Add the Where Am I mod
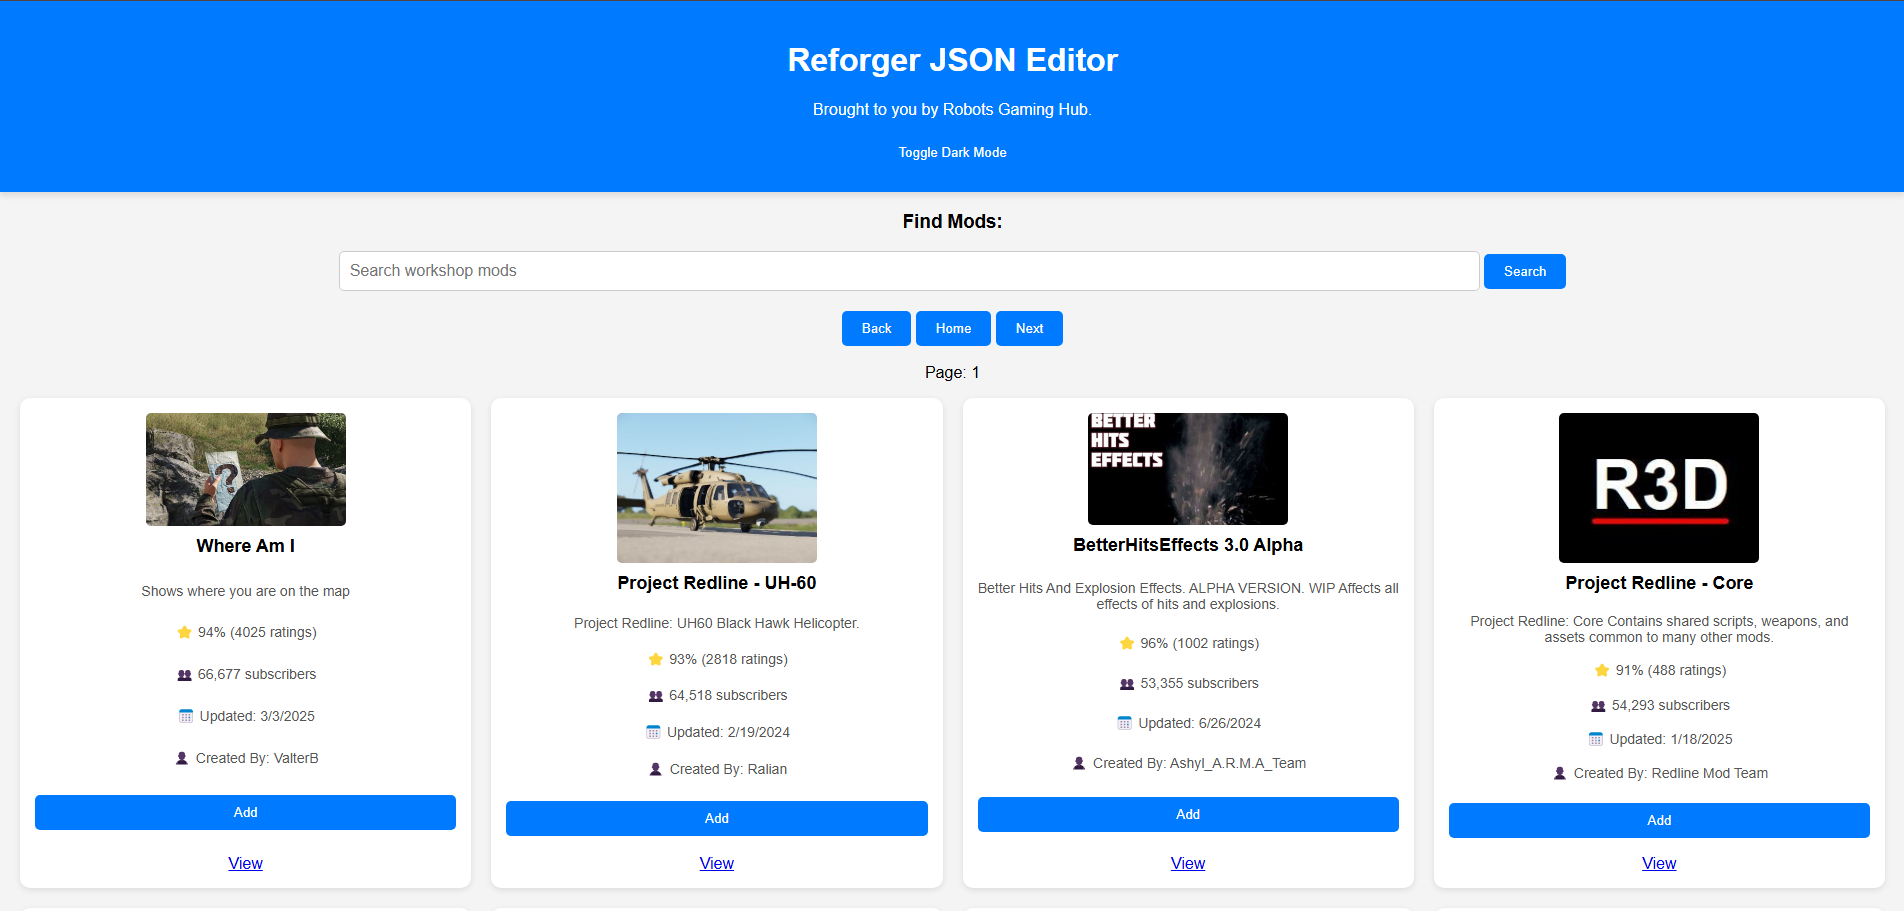This screenshot has width=1904, height=911. 245,812
